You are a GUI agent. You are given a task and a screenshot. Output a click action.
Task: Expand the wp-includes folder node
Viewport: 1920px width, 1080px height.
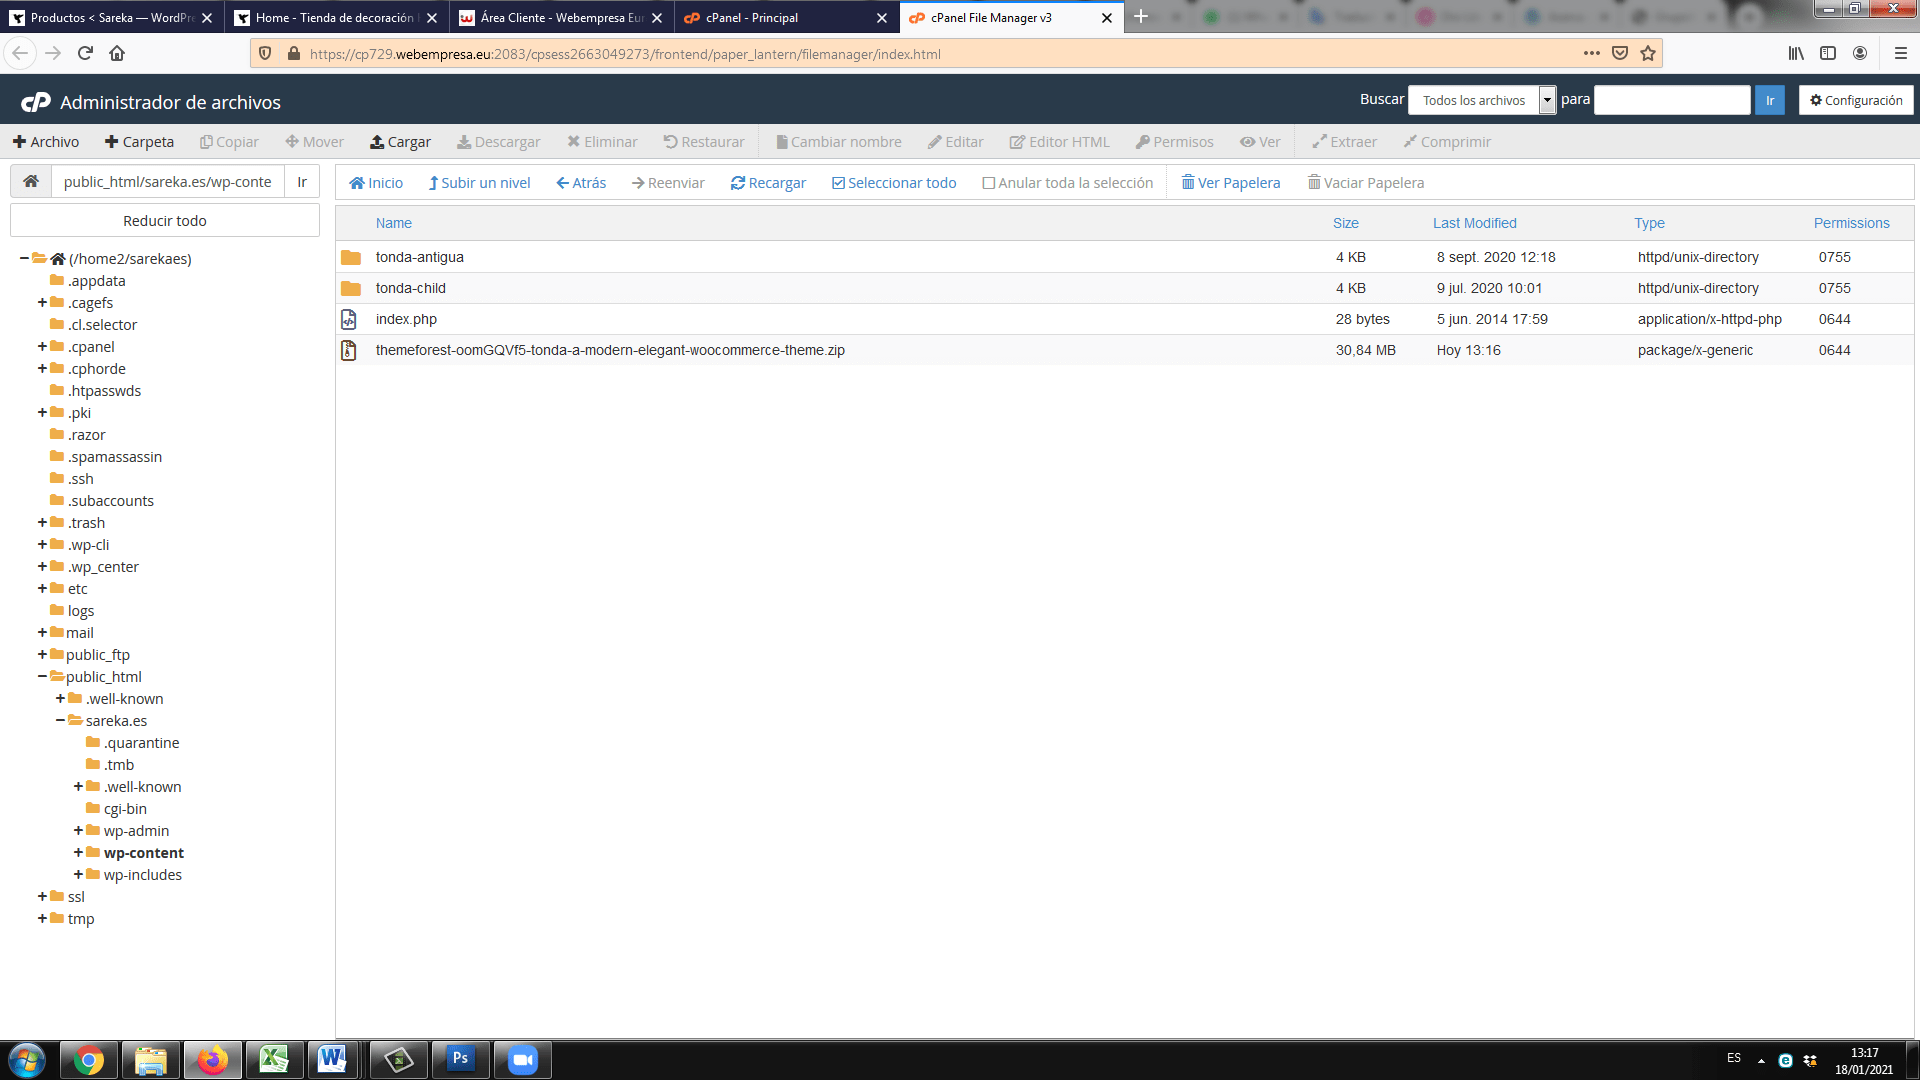pyautogui.click(x=79, y=874)
